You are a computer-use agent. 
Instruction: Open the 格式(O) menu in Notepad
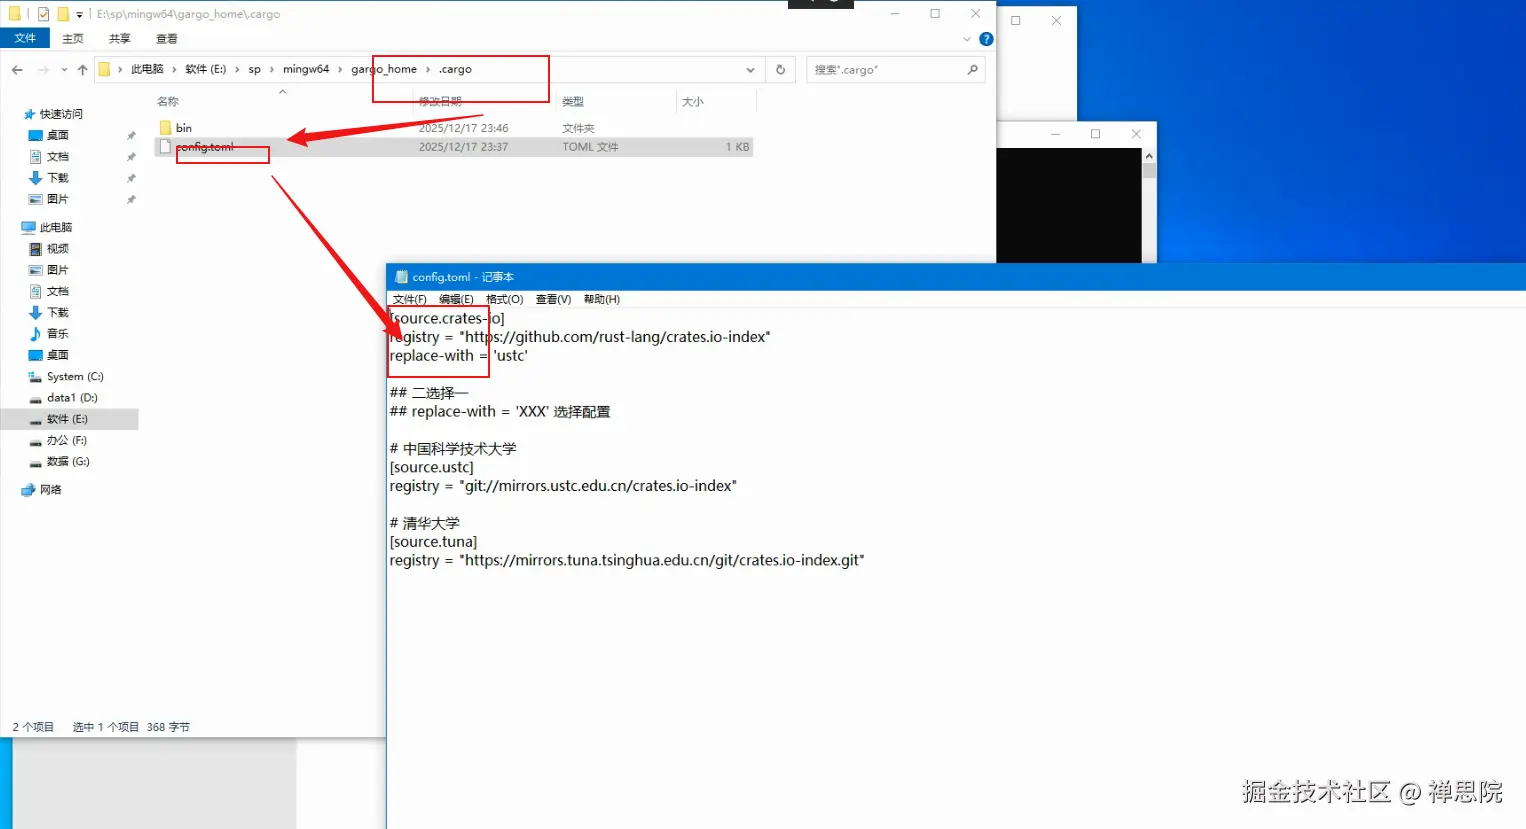pyautogui.click(x=505, y=298)
